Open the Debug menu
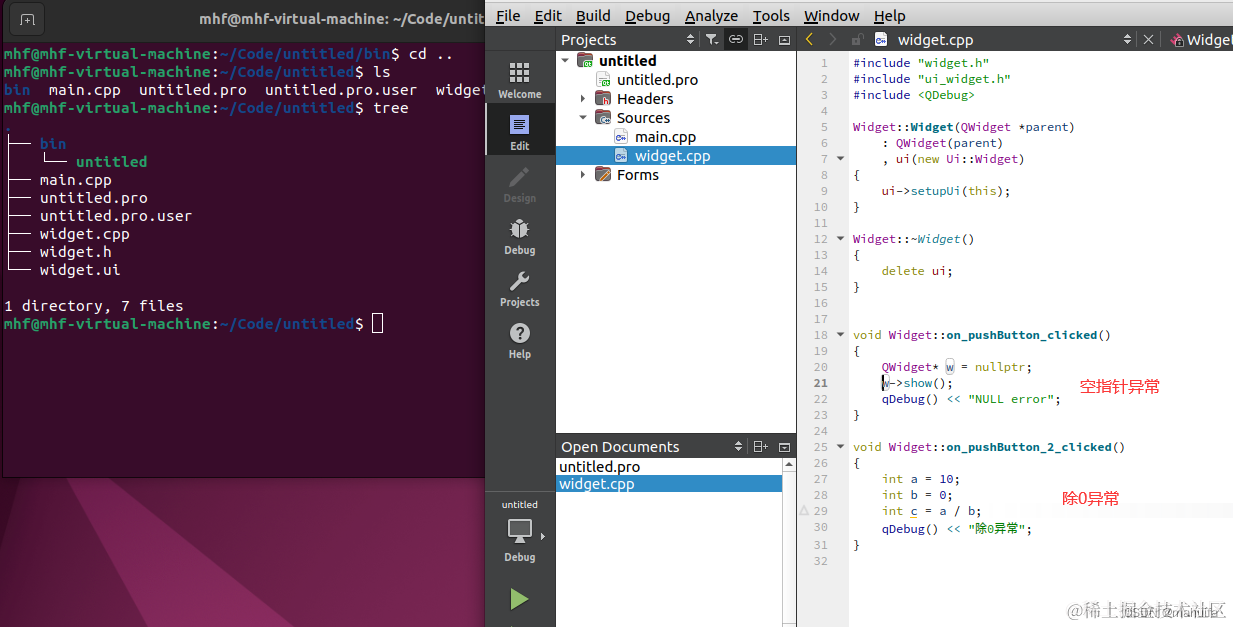 coord(647,15)
